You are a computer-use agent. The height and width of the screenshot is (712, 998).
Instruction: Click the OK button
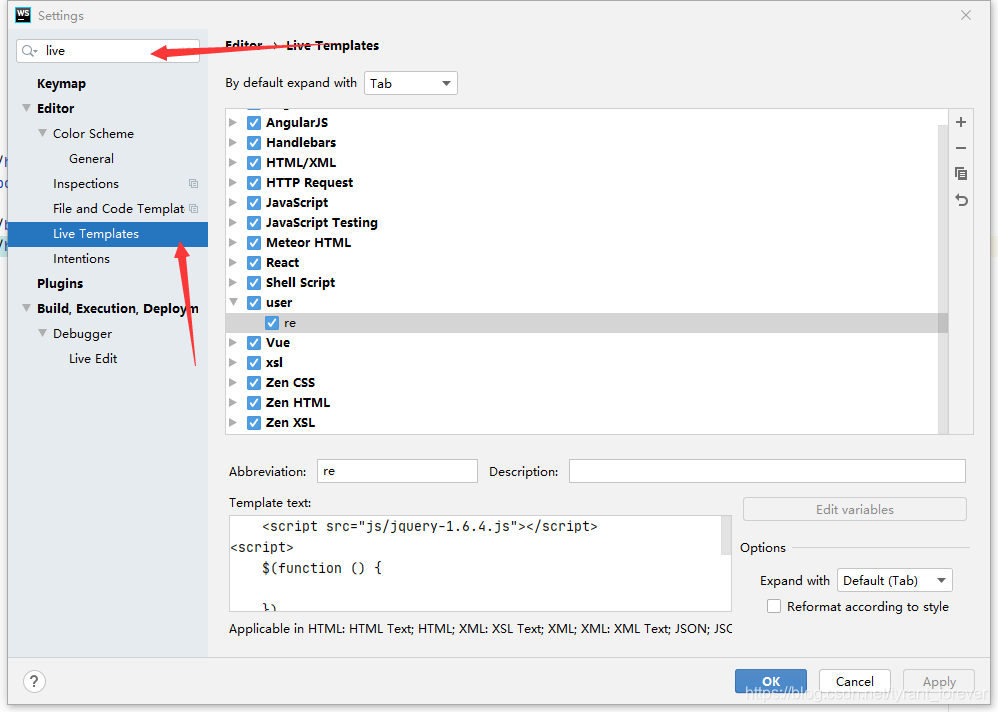coord(771,681)
